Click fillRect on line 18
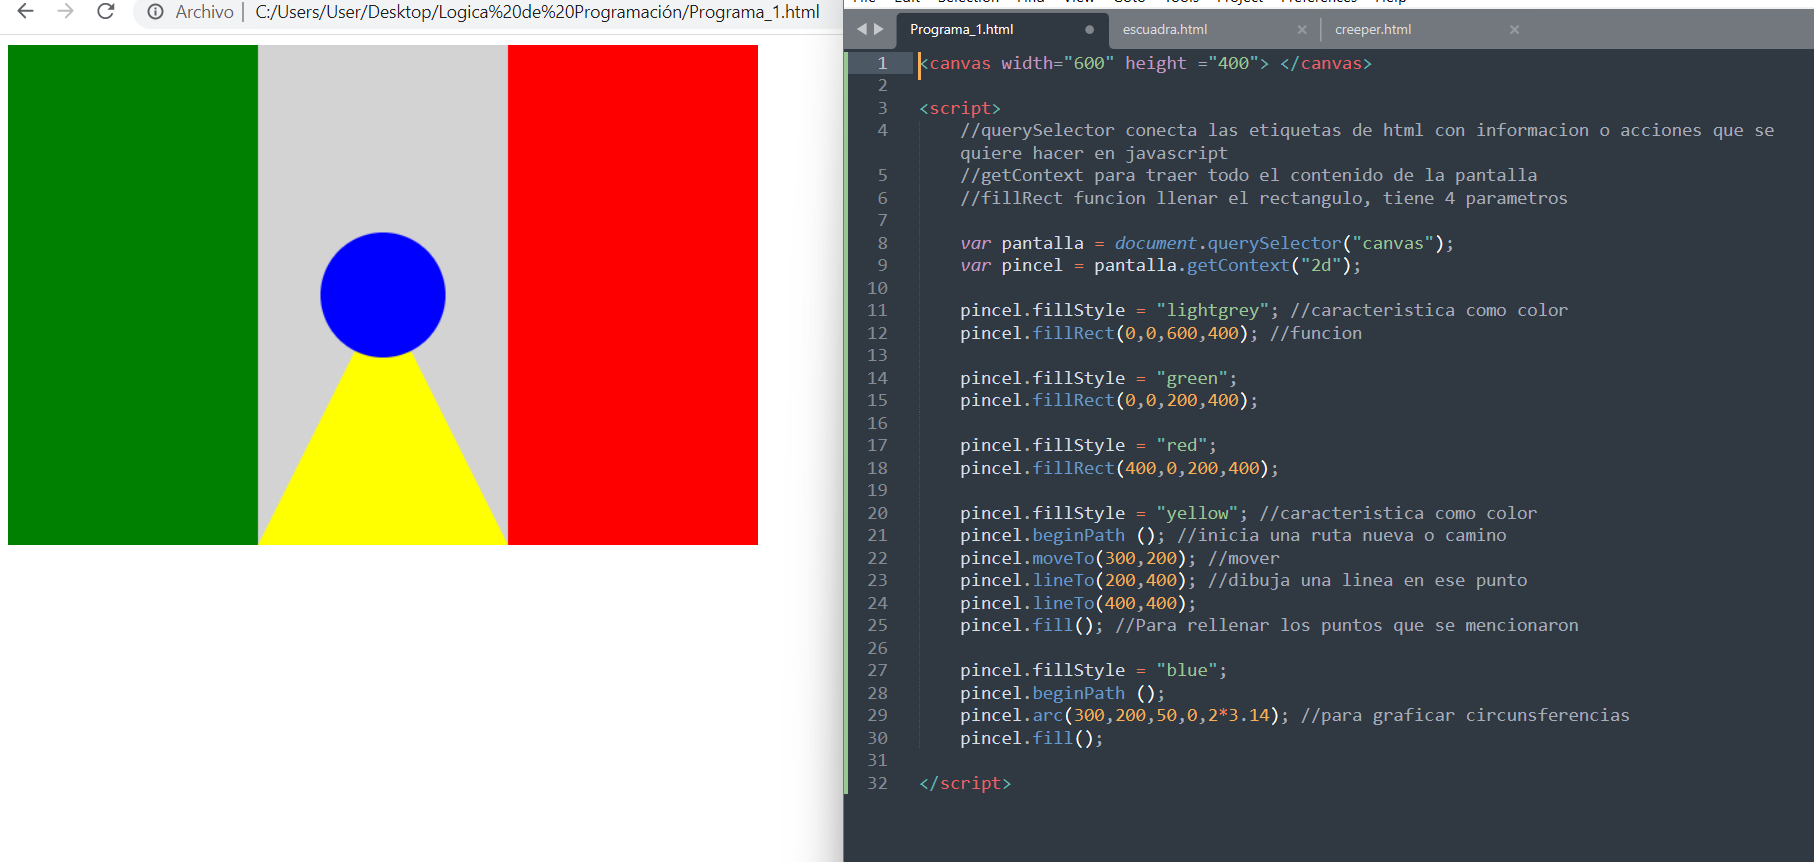The height and width of the screenshot is (862, 1814). pyautogui.click(x=1073, y=468)
